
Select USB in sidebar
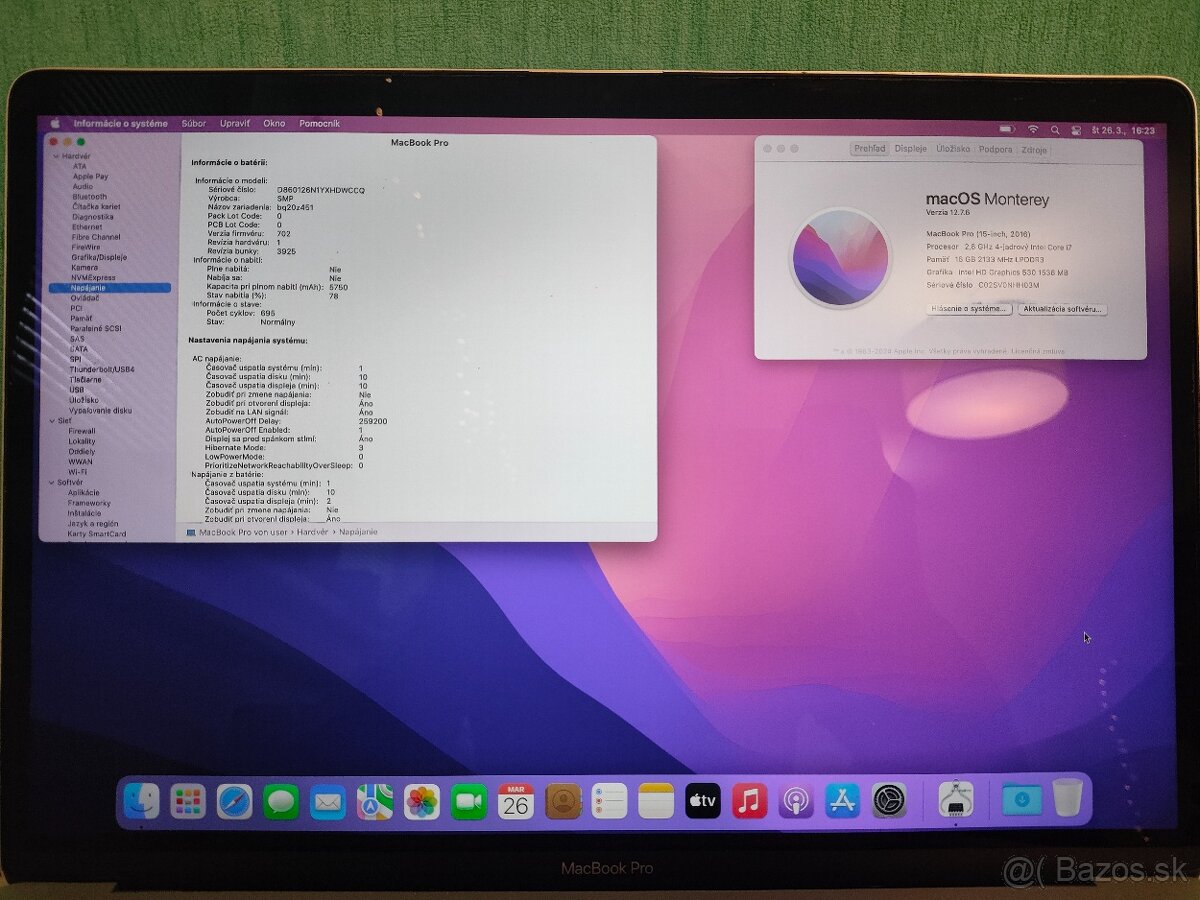(x=76, y=390)
